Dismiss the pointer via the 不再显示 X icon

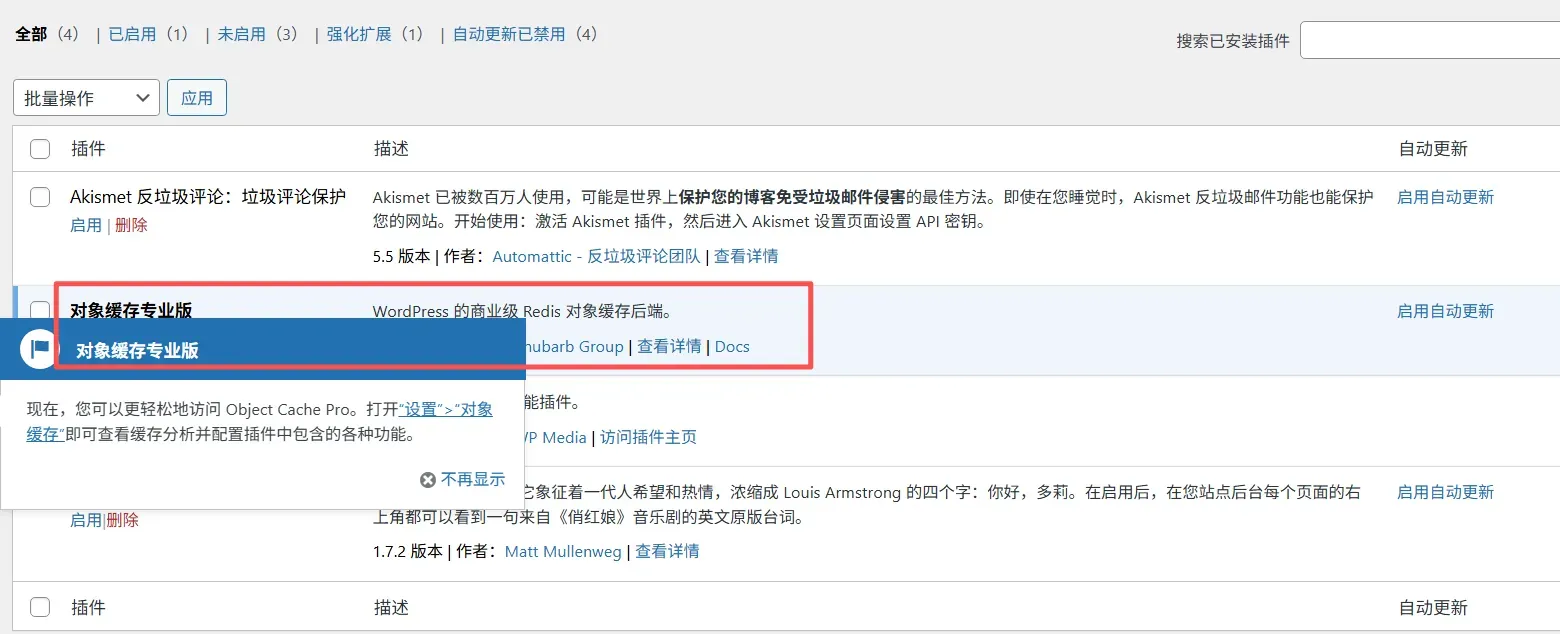428,480
